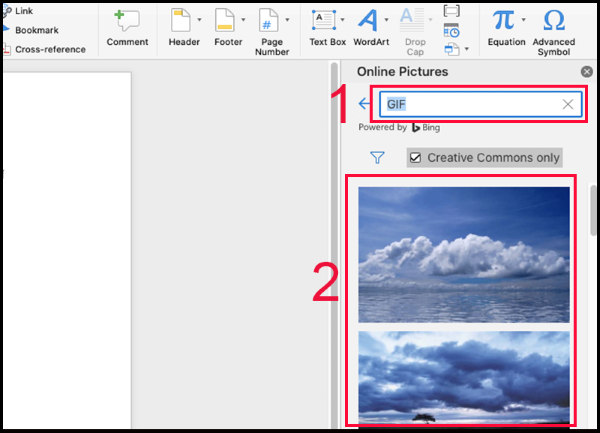Viewport: 600px width, 433px height.
Task: Close the Online Pictures panel
Action: [587, 72]
